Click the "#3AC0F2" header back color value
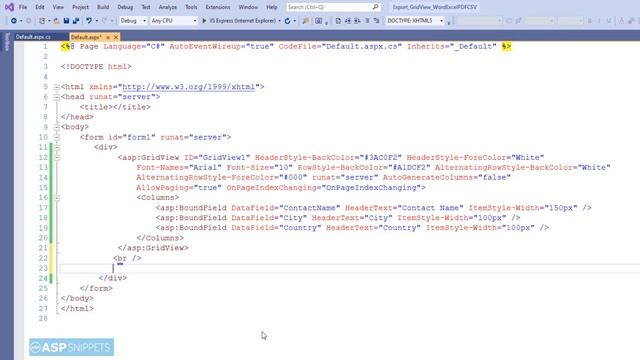The width and height of the screenshot is (640, 360). click(x=381, y=158)
